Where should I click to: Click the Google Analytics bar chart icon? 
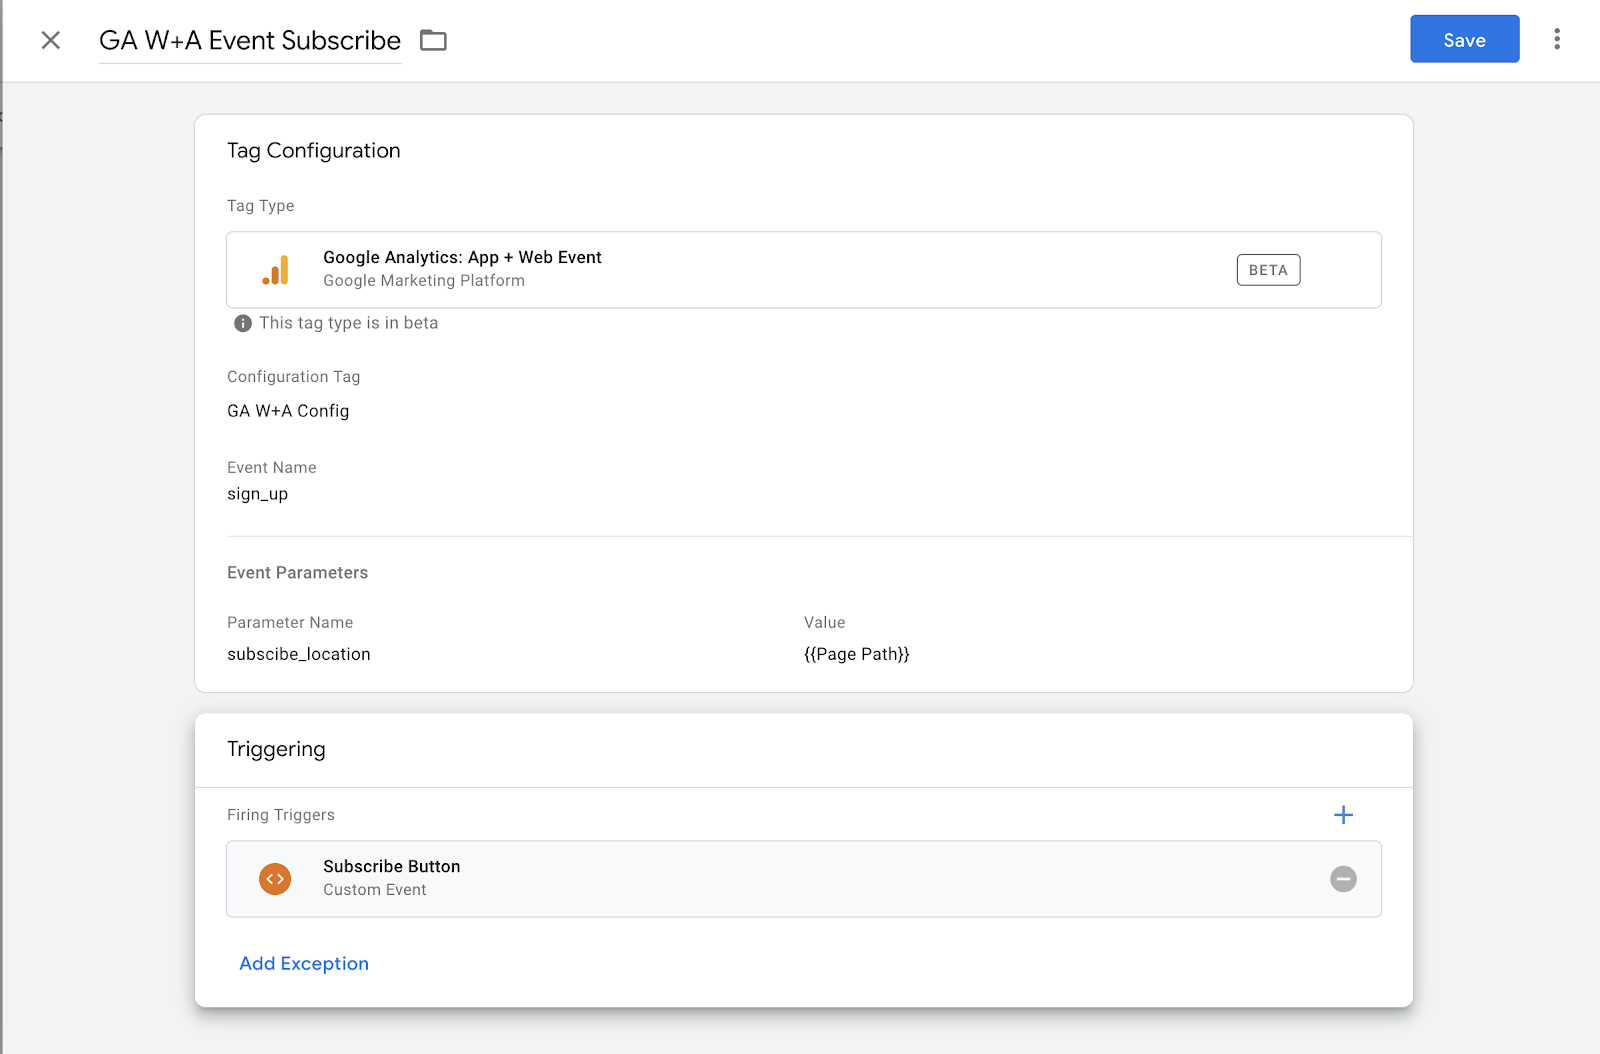[x=276, y=270]
